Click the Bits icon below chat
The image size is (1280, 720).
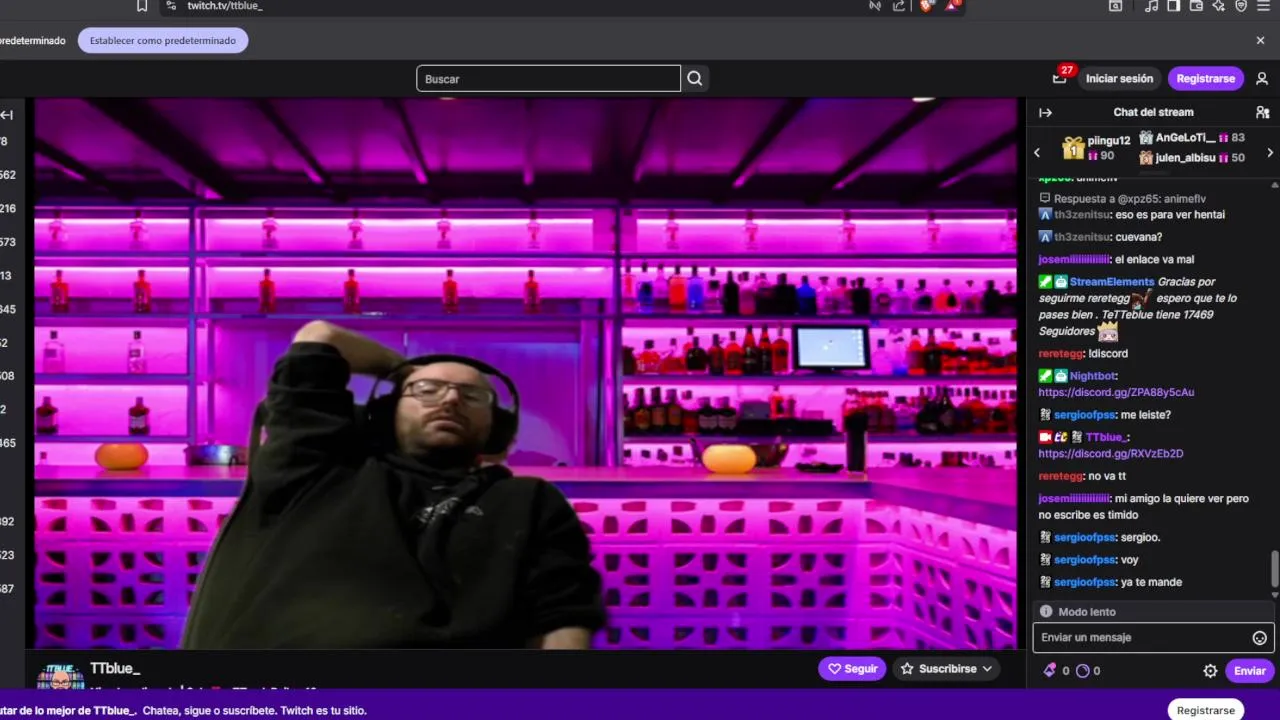(1049, 671)
